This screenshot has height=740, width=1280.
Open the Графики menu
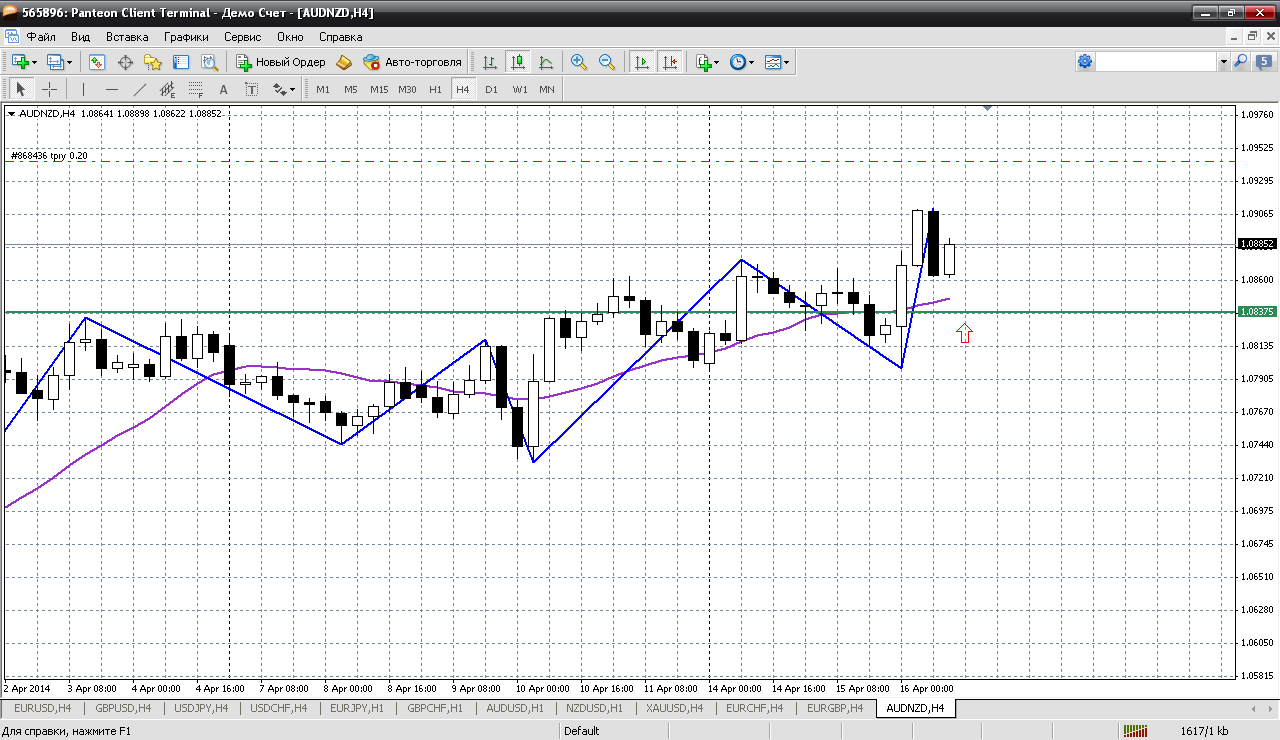186,37
